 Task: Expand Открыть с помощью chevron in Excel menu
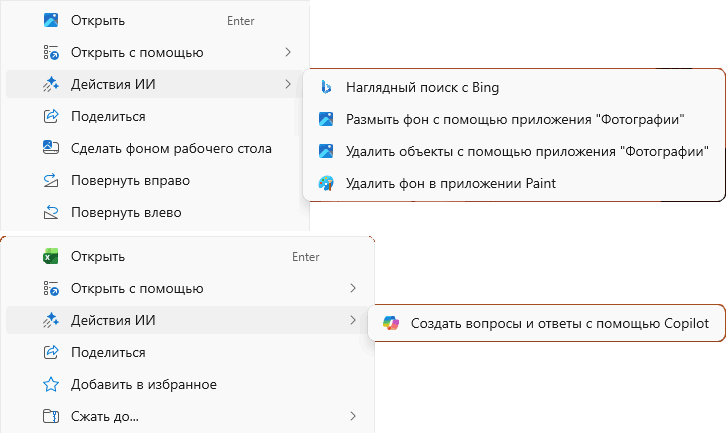click(353, 288)
